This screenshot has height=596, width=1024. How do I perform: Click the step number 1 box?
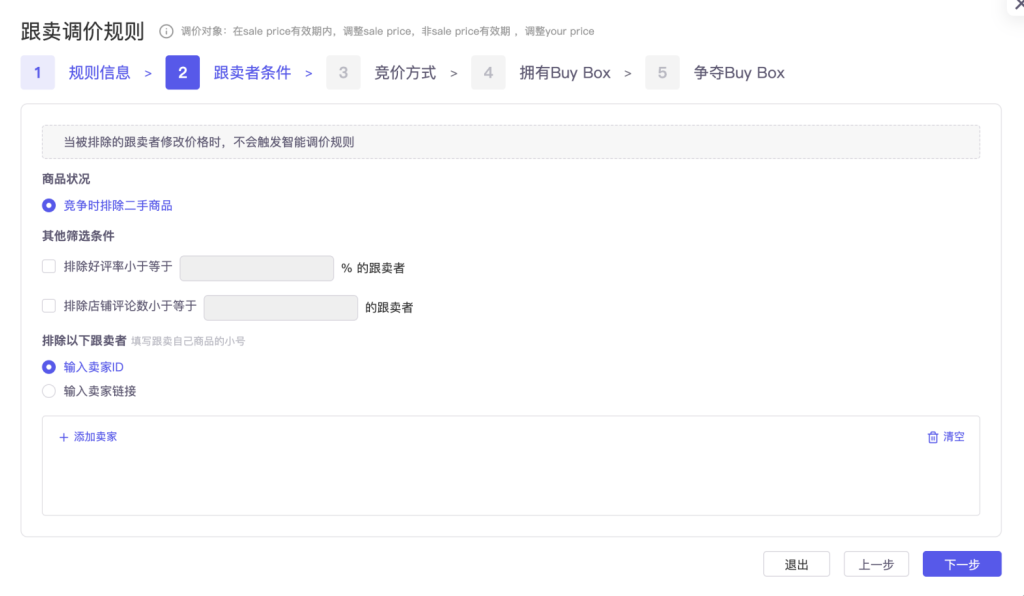[x=37, y=72]
